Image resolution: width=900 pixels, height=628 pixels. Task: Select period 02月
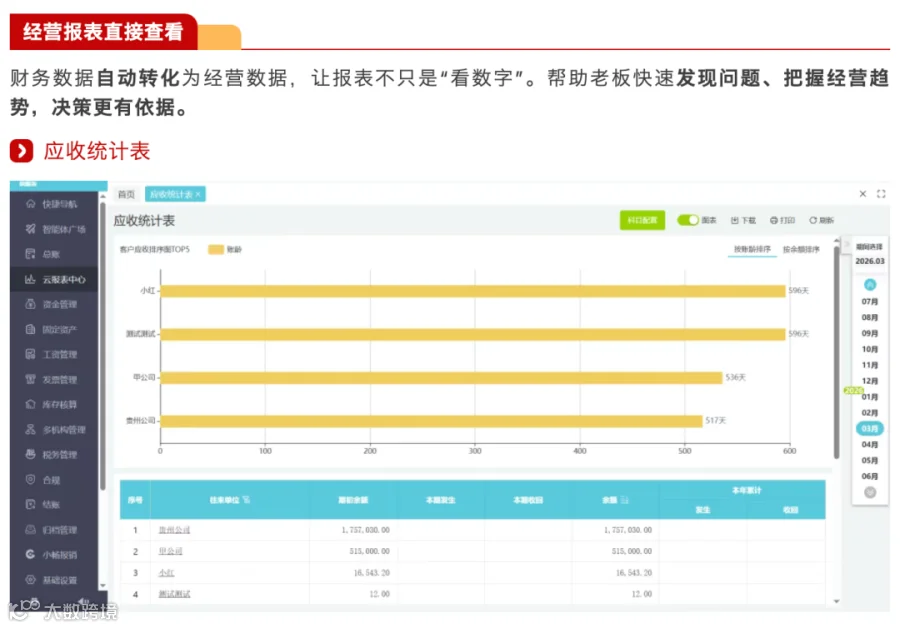pos(870,413)
